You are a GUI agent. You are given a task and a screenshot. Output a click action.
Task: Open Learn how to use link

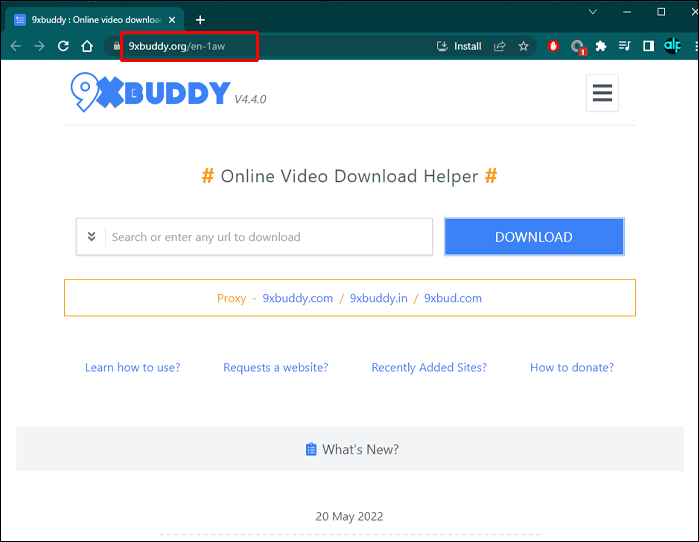132,367
